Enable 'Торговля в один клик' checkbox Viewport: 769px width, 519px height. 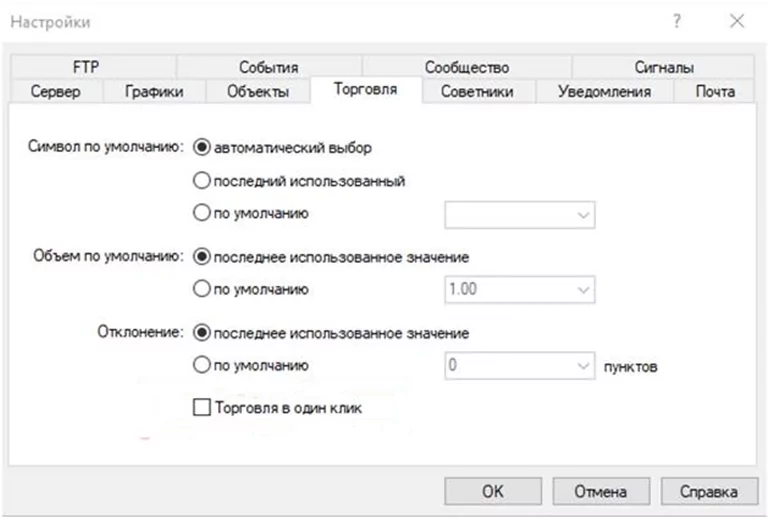202,407
